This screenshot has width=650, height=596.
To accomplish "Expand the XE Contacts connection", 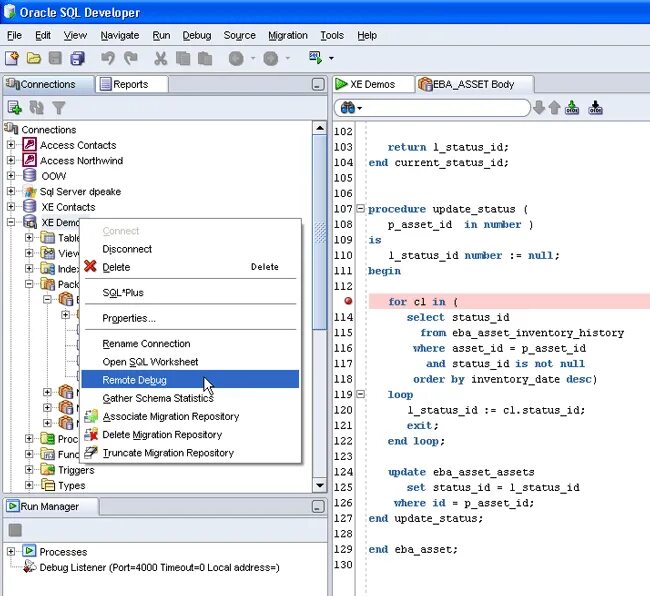I will [11, 206].
